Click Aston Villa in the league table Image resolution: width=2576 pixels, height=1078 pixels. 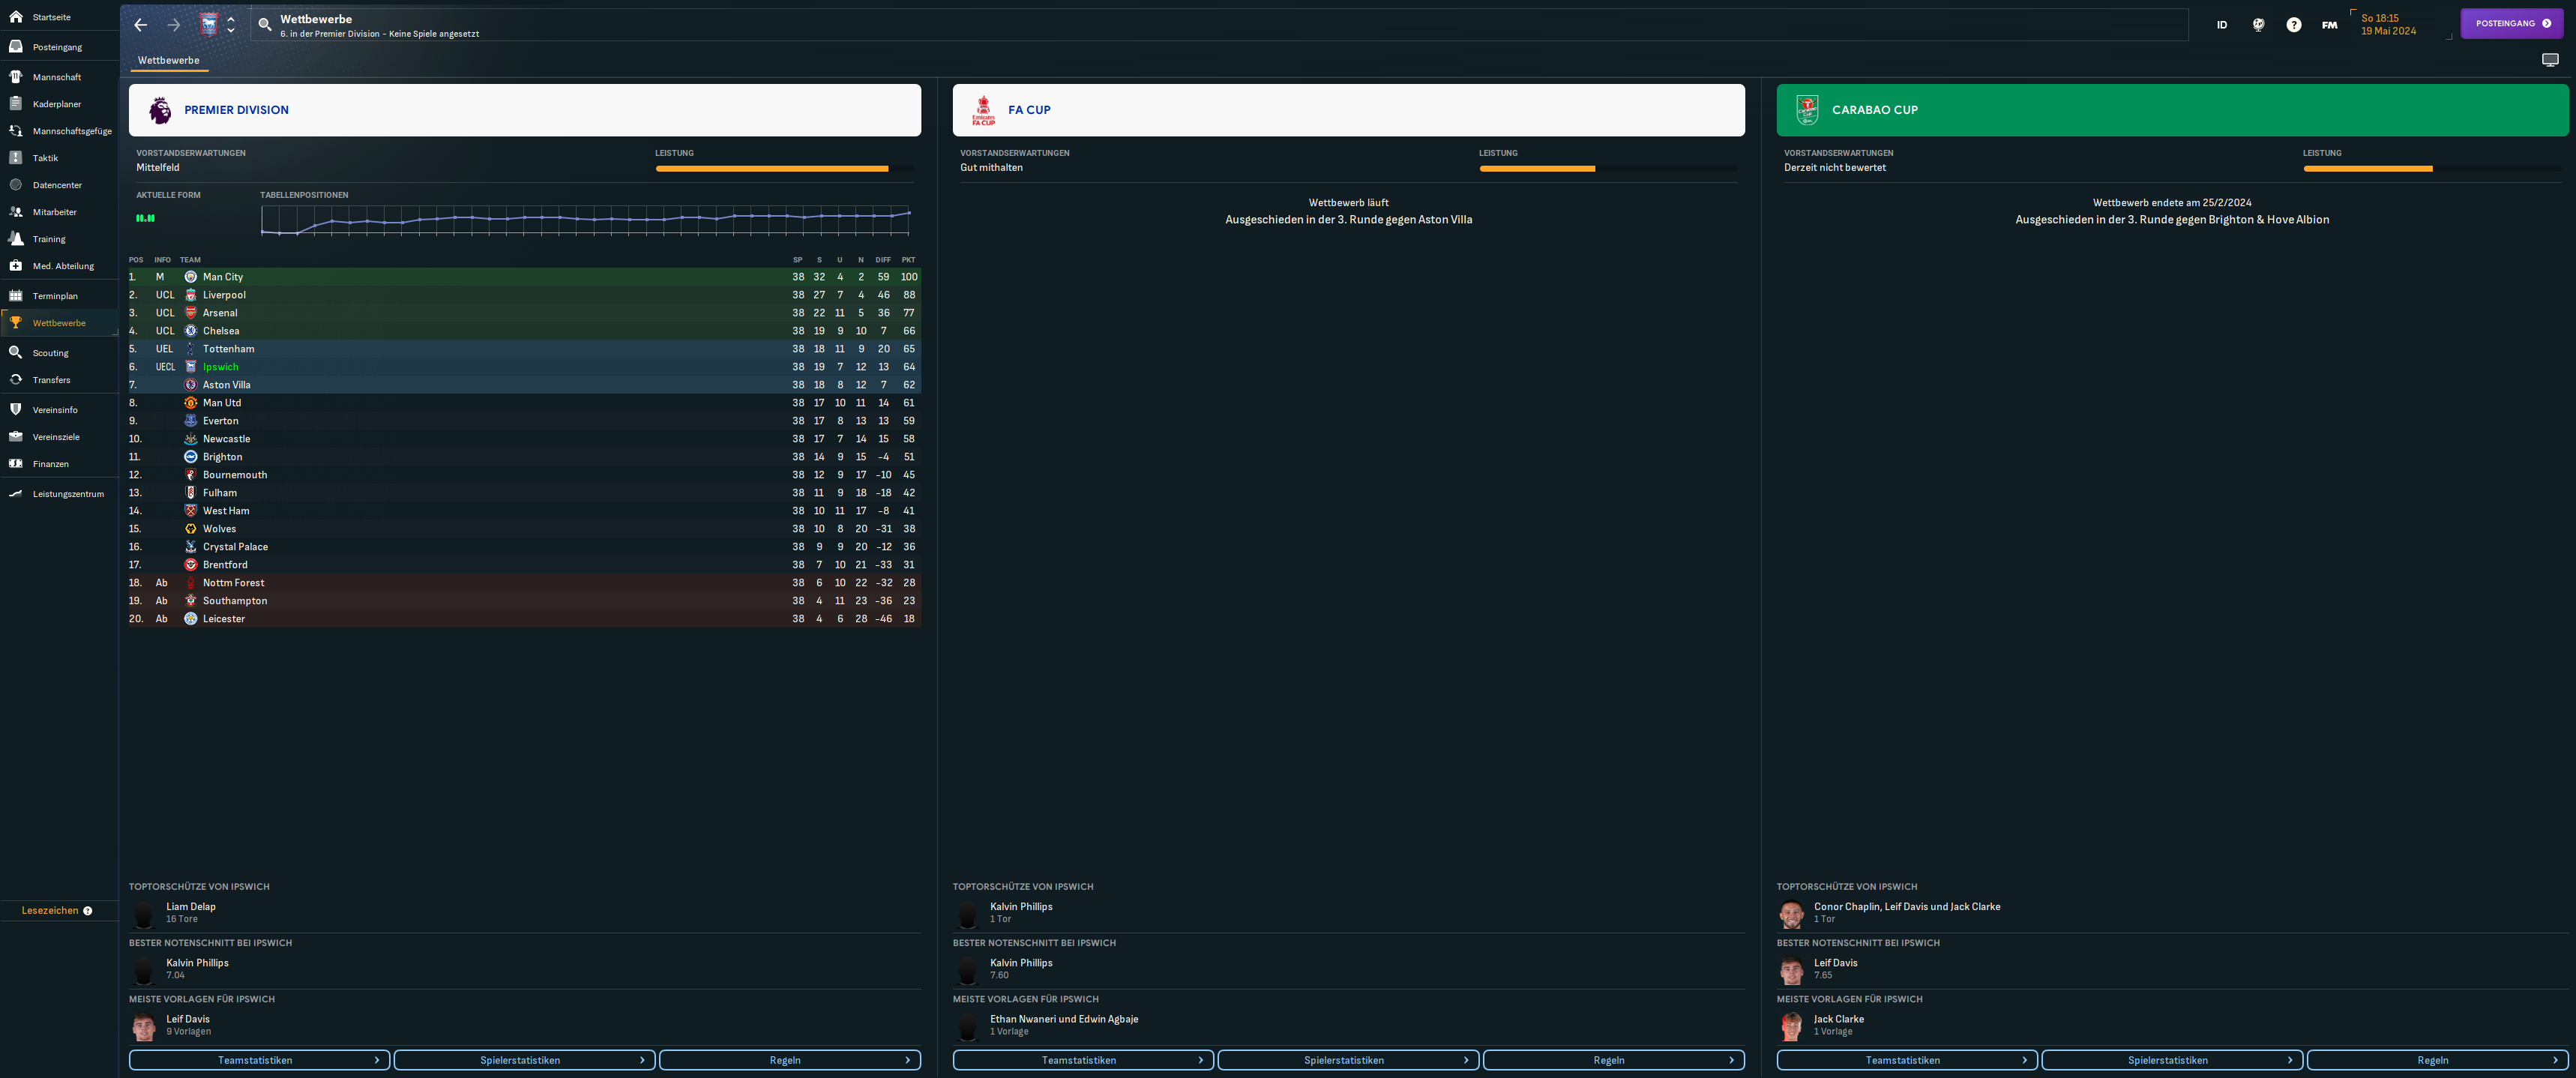[227, 385]
